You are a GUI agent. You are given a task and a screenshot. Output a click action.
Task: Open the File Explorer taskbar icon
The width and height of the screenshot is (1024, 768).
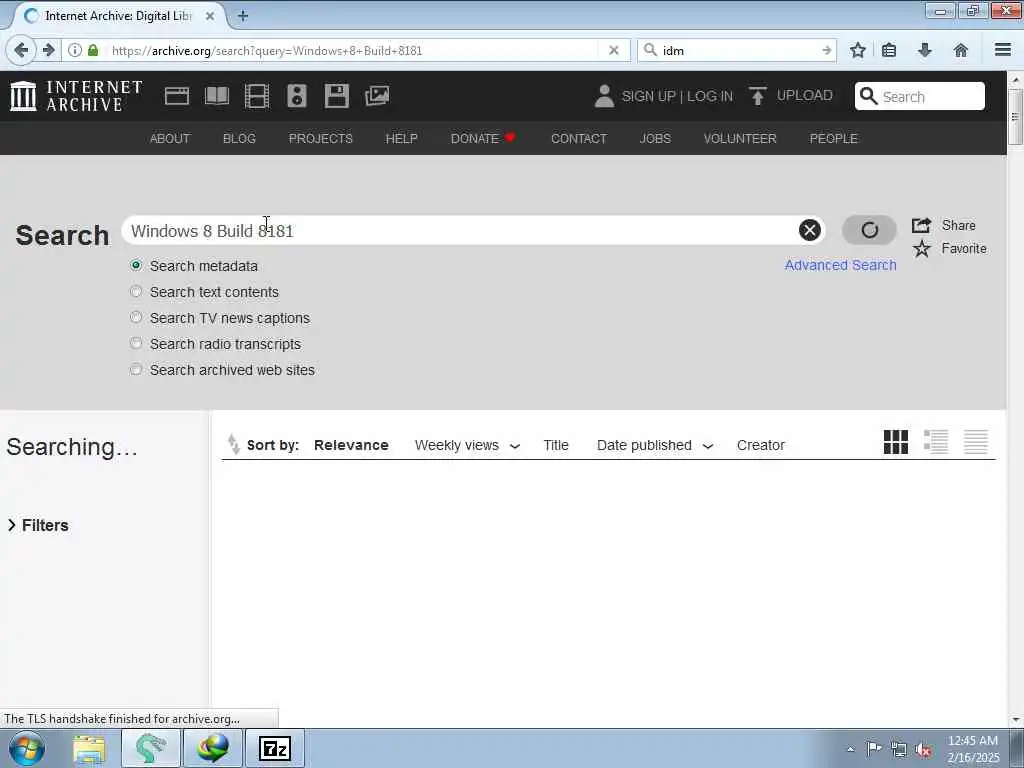[89, 749]
